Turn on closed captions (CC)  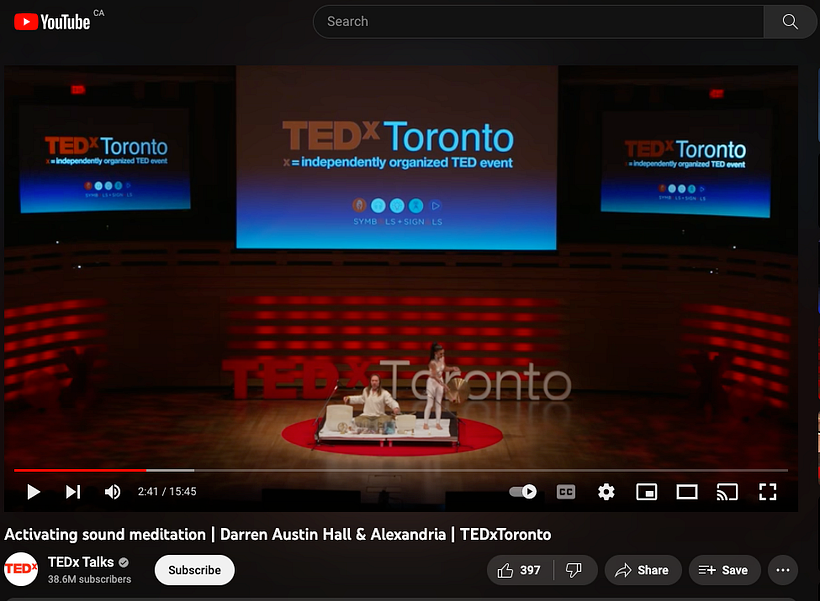click(x=566, y=492)
